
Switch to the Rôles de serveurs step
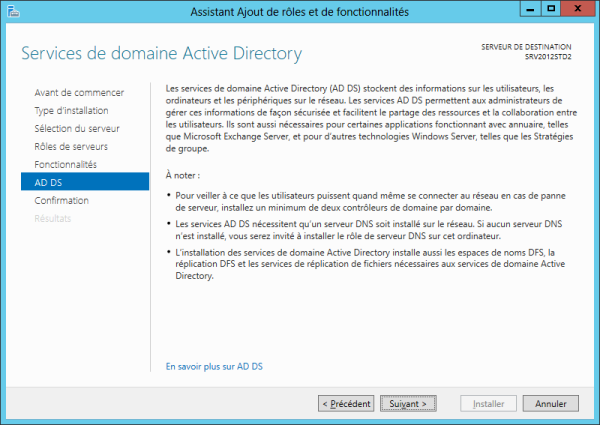[71, 146]
